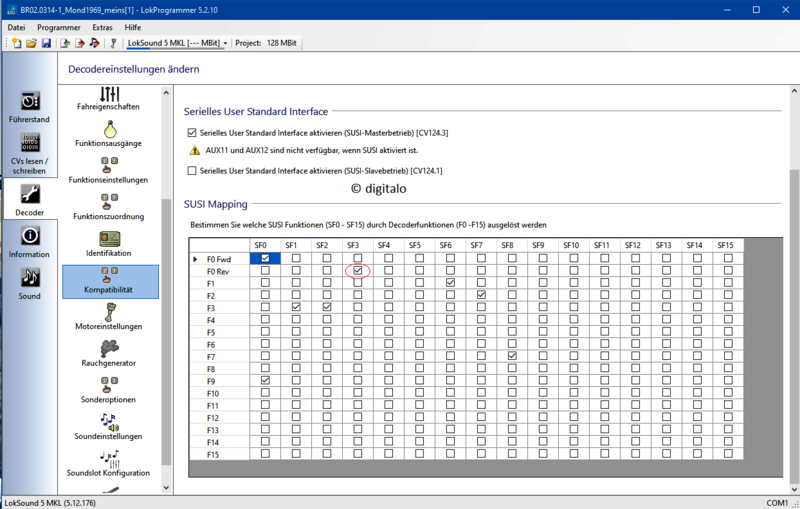Click the F0 Fwd row selector arrow
Image resolution: width=800 pixels, height=509 pixels.
195,259
